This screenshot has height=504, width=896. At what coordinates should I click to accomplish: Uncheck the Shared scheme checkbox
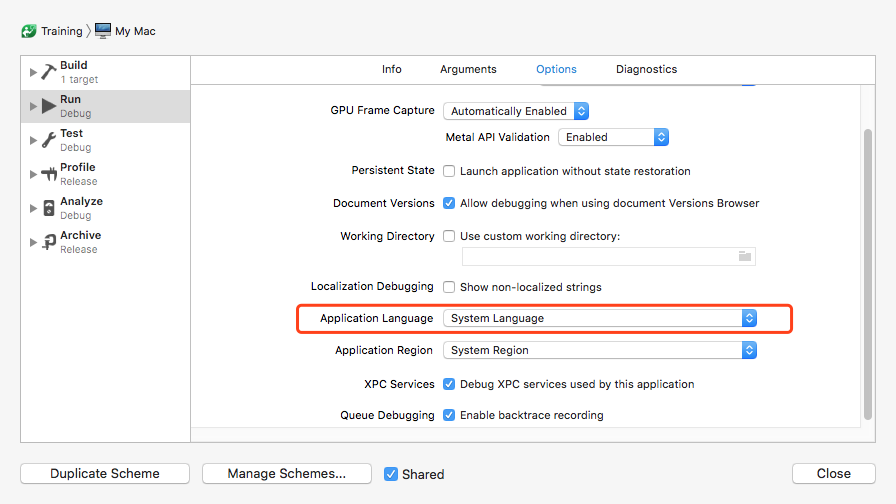pos(391,474)
